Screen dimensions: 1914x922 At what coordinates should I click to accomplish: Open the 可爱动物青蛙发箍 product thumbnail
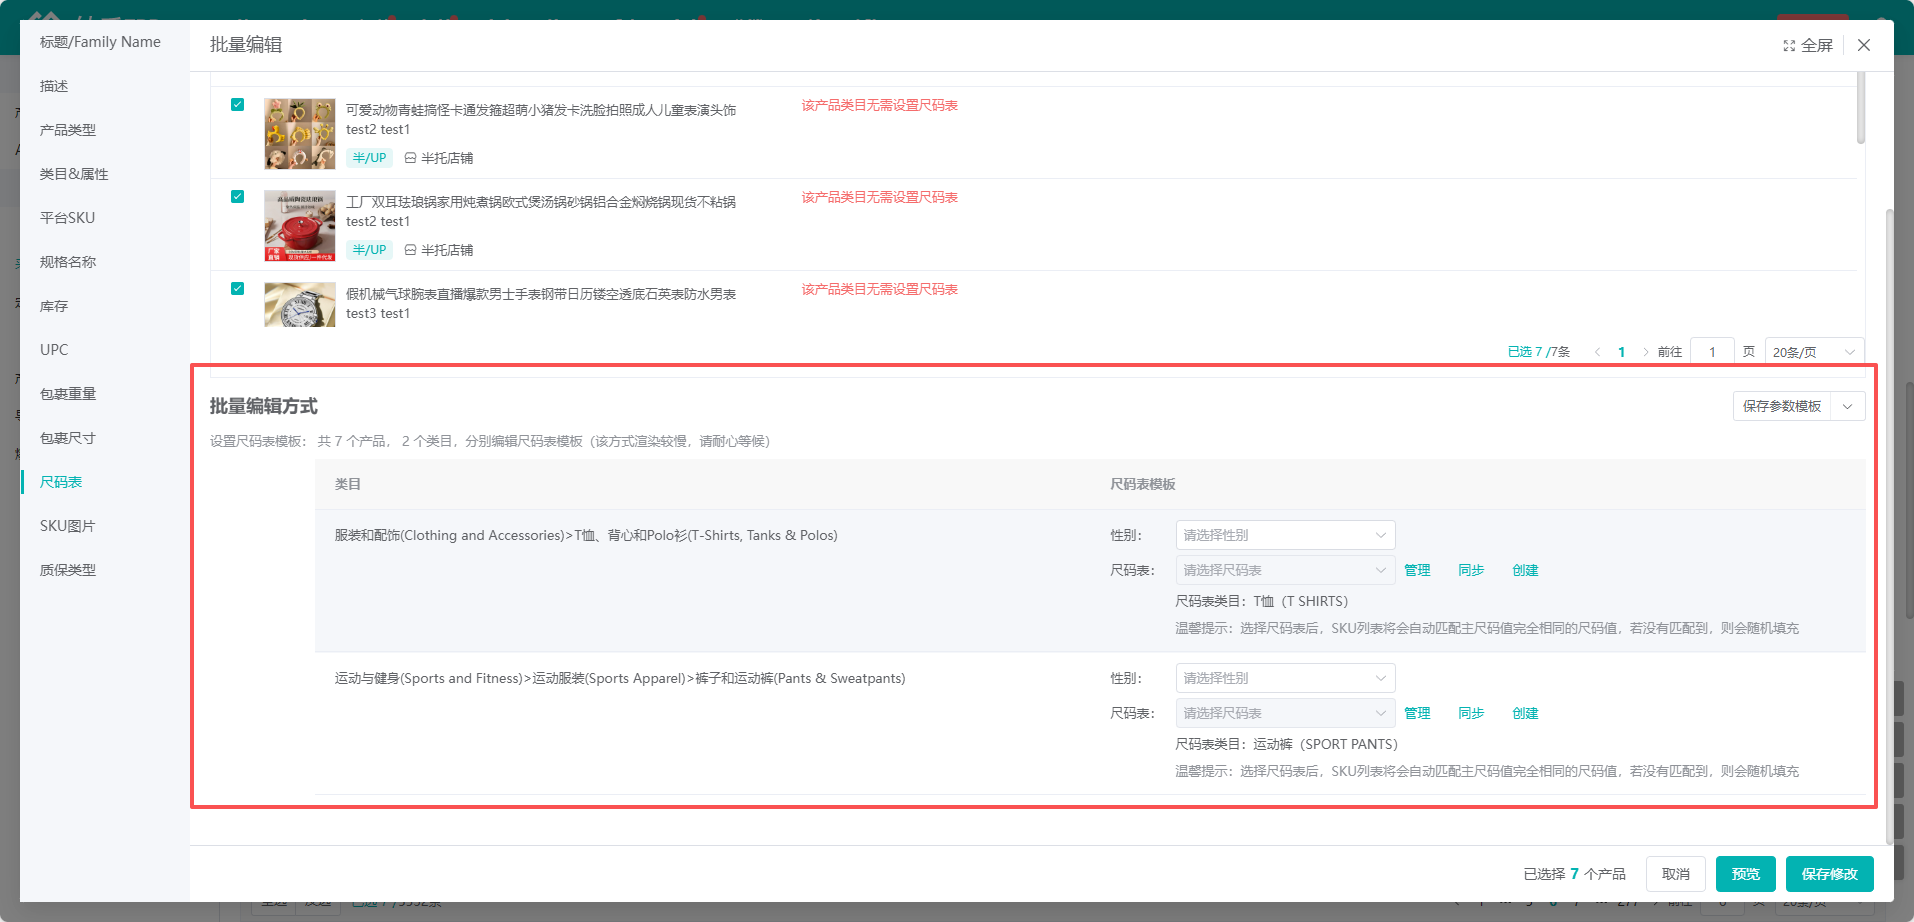point(300,134)
